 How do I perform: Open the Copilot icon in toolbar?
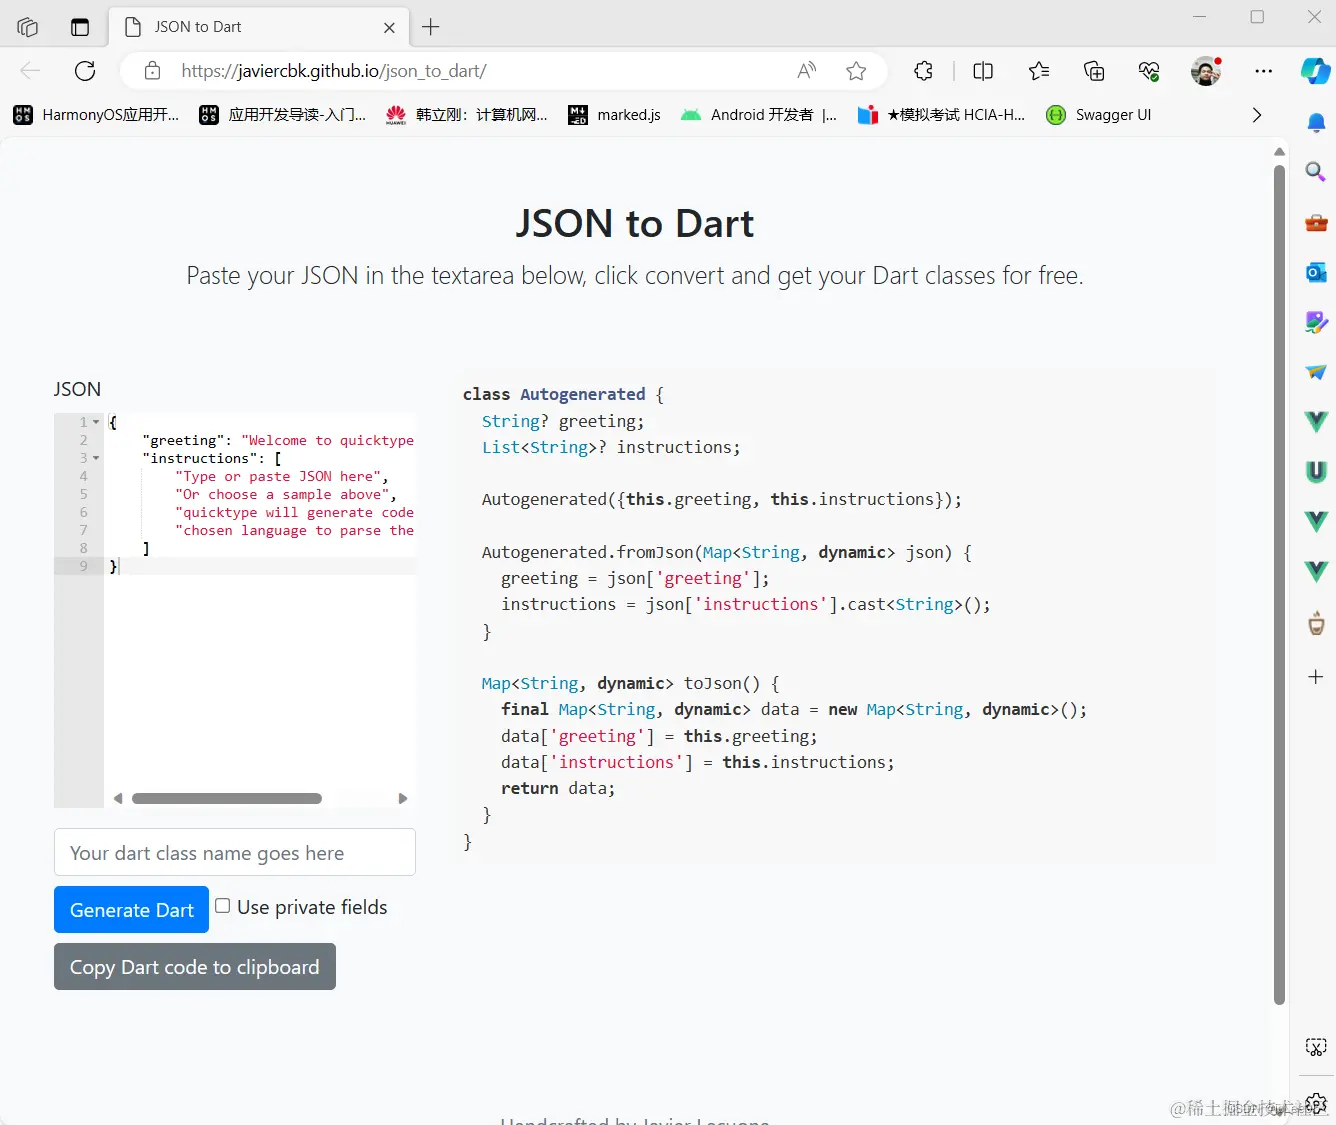(1315, 71)
